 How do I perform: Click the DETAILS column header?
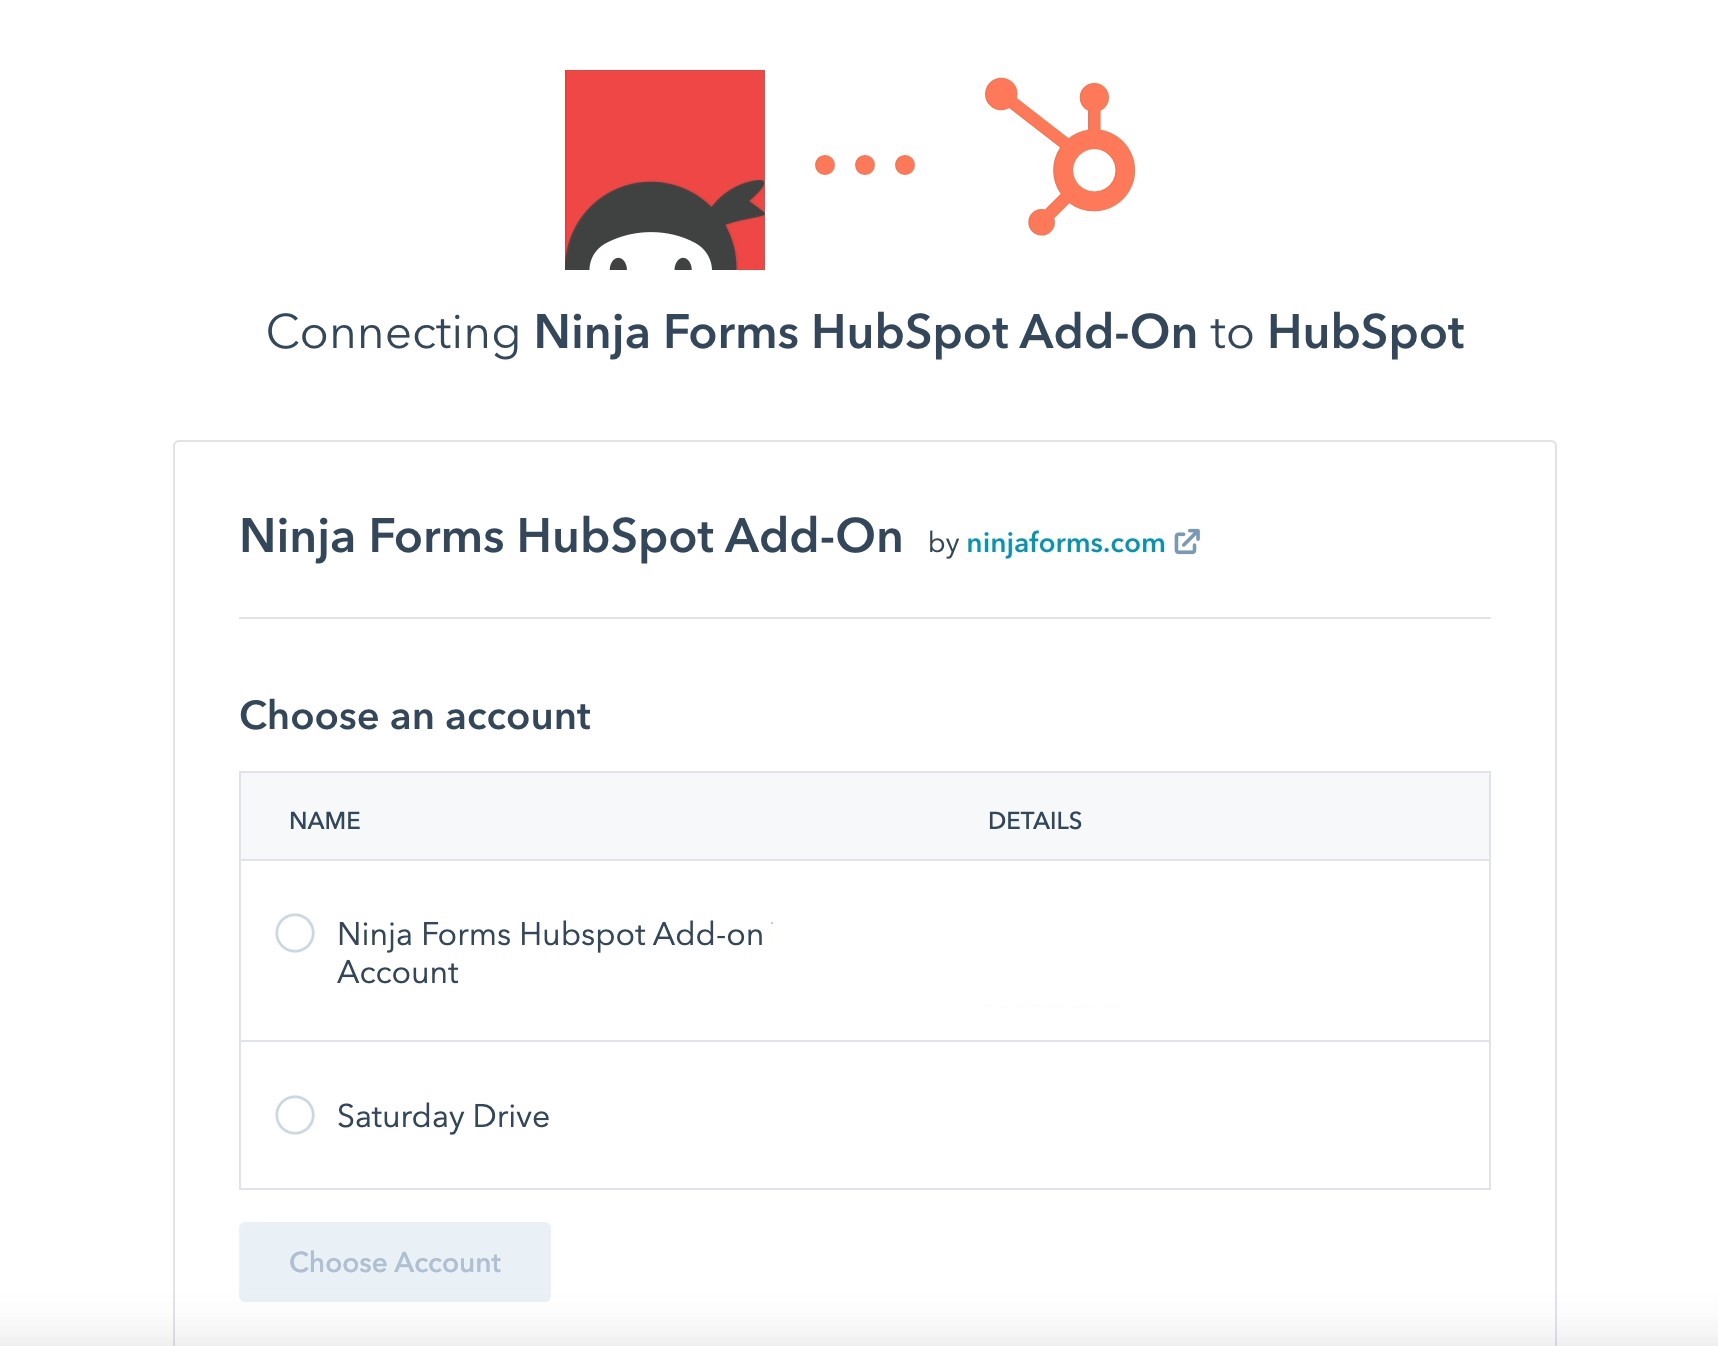pos(1035,821)
